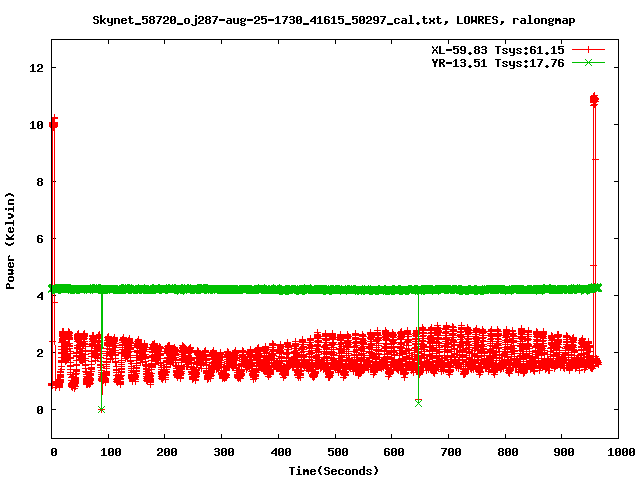
Task: Click the red legend line sample
Action: coord(588,50)
